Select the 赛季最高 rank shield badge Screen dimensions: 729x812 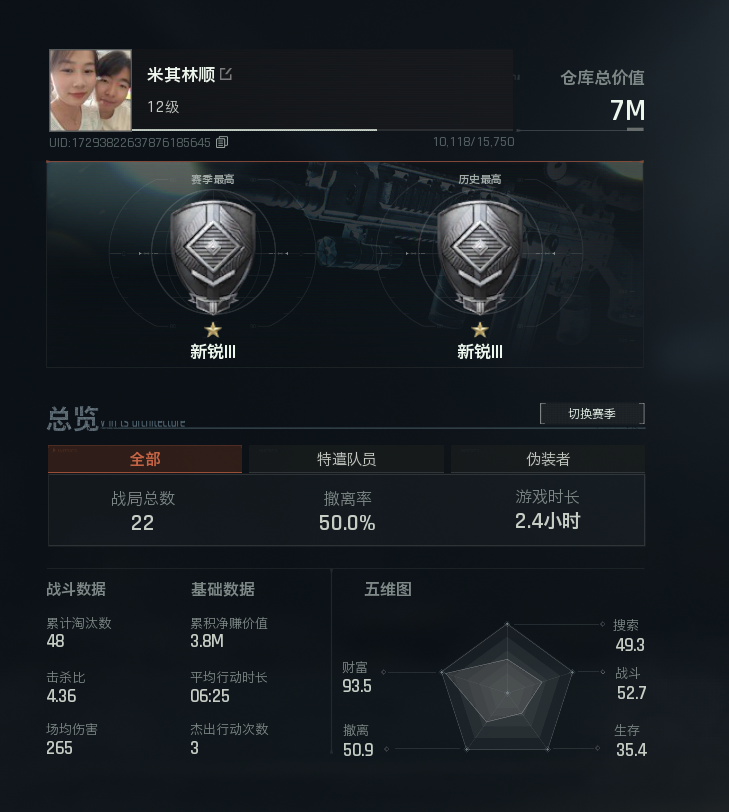click(x=213, y=257)
